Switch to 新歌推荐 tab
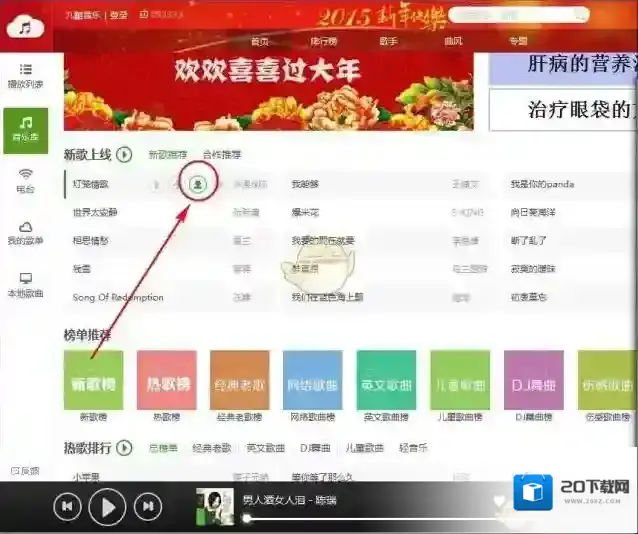This screenshot has height=534, width=638. tap(168, 155)
